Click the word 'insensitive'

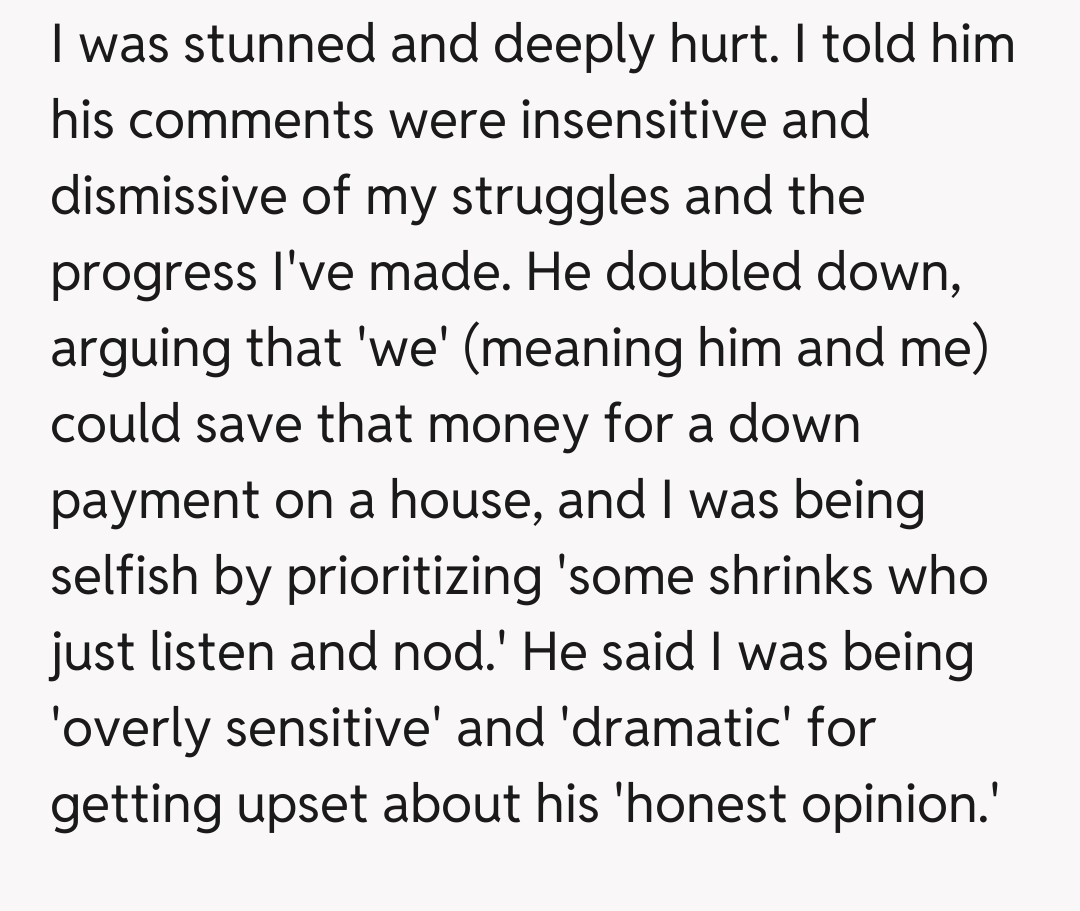click(643, 121)
